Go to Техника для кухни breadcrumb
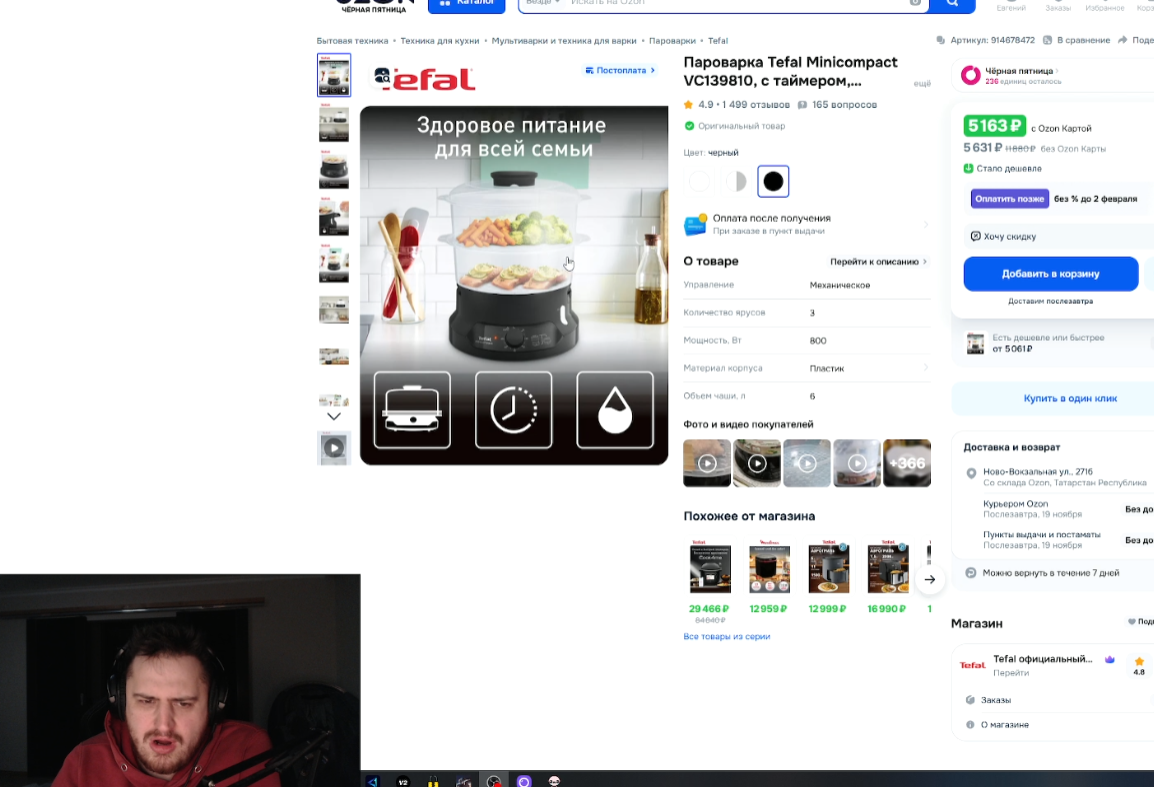 click(x=439, y=40)
